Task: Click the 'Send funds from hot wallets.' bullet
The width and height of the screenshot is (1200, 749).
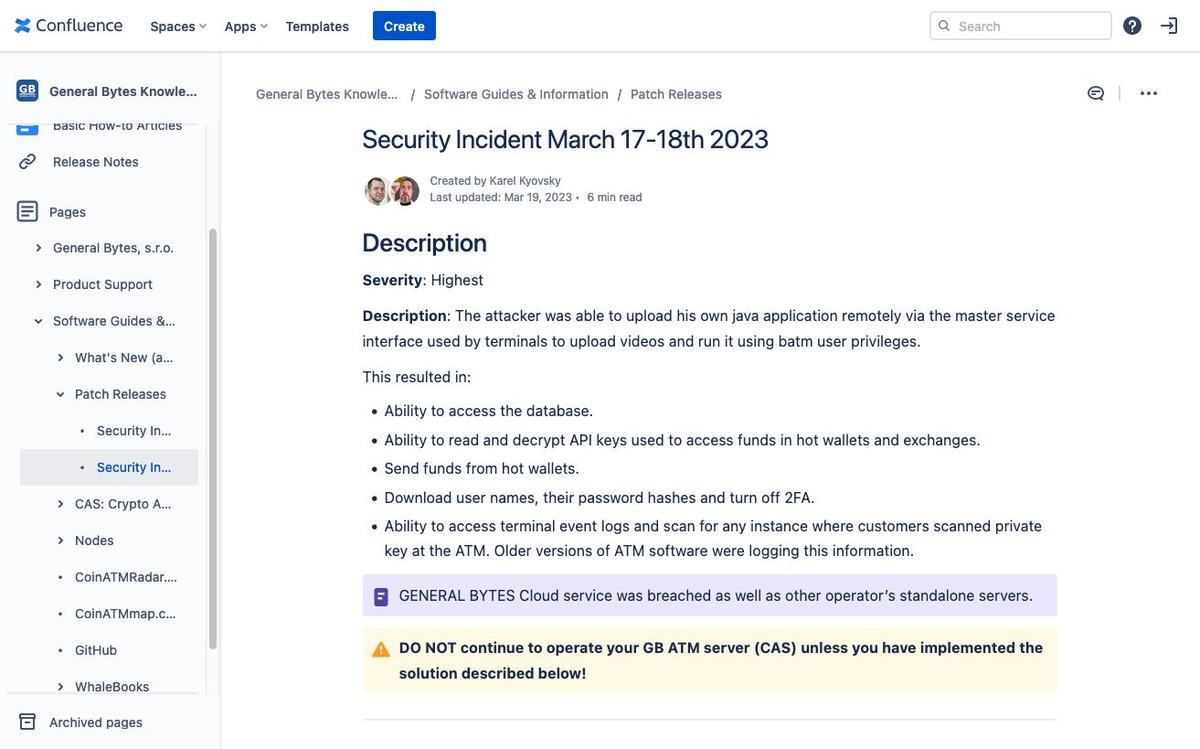Action: 482,468
